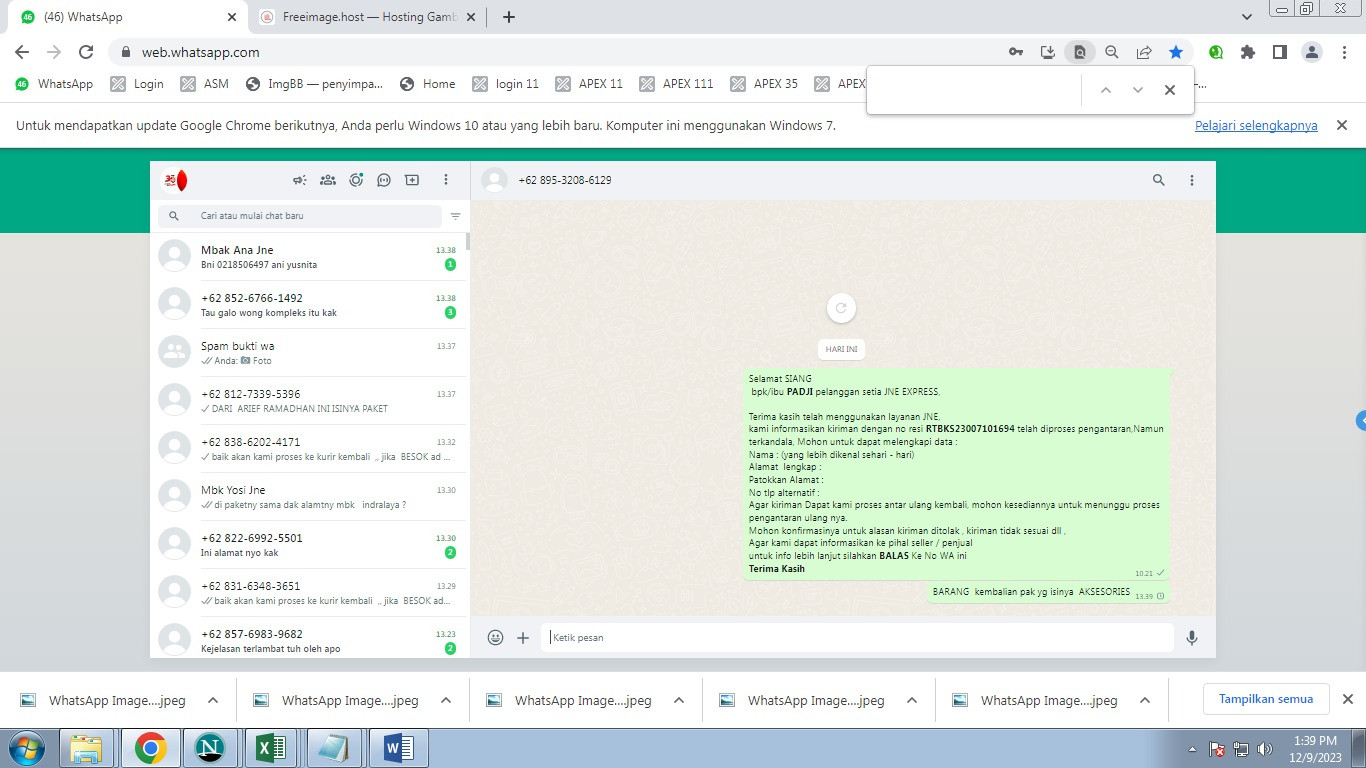The image size is (1366, 768).
Task: Click the install app icon in the address bar
Action: point(1048,52)
